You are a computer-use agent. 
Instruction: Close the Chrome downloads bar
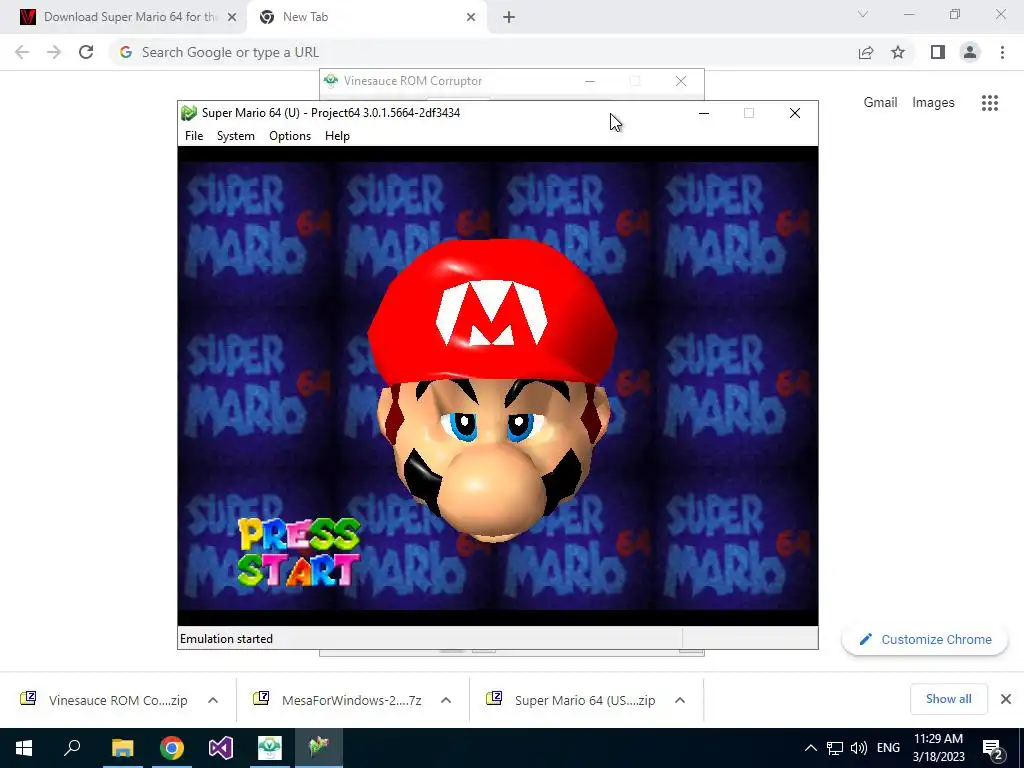point(1006,699)
